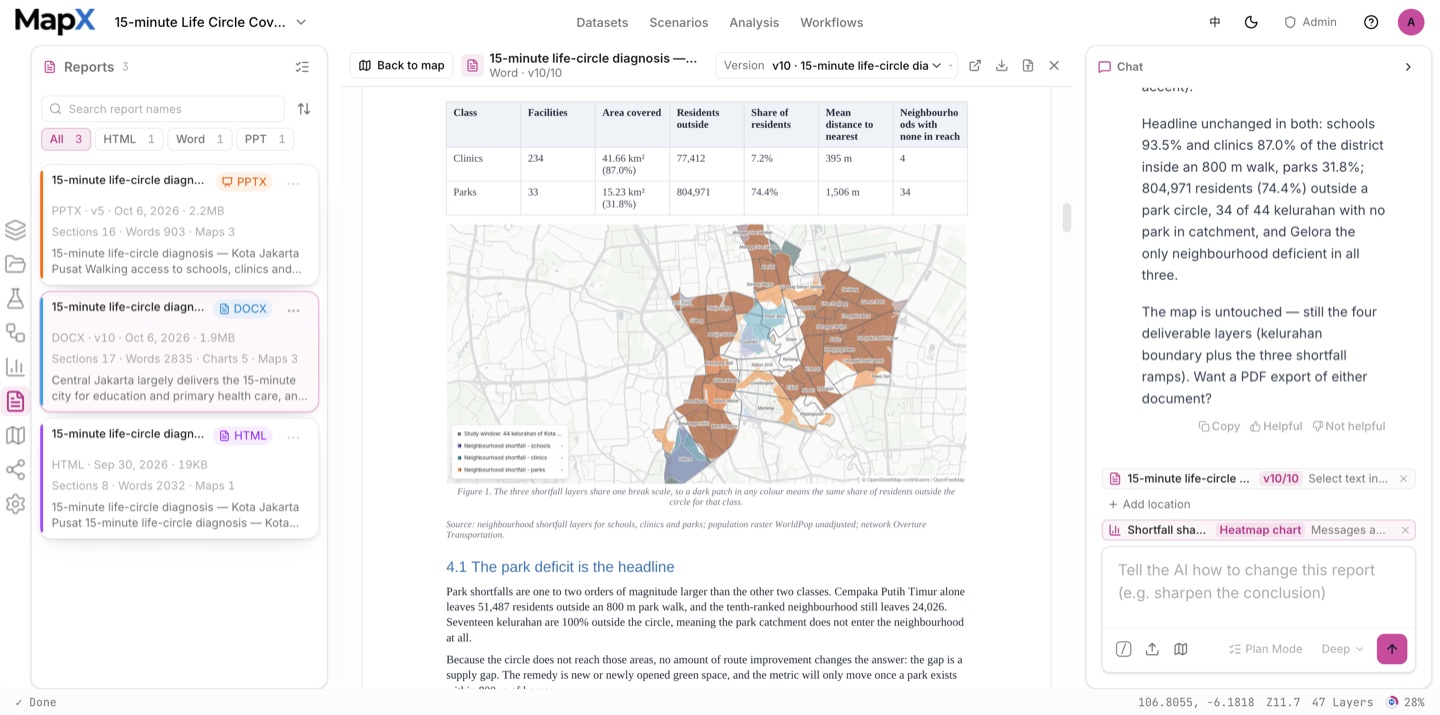
Task: Click the map icon in chat box
Action: pos(1181,649)
